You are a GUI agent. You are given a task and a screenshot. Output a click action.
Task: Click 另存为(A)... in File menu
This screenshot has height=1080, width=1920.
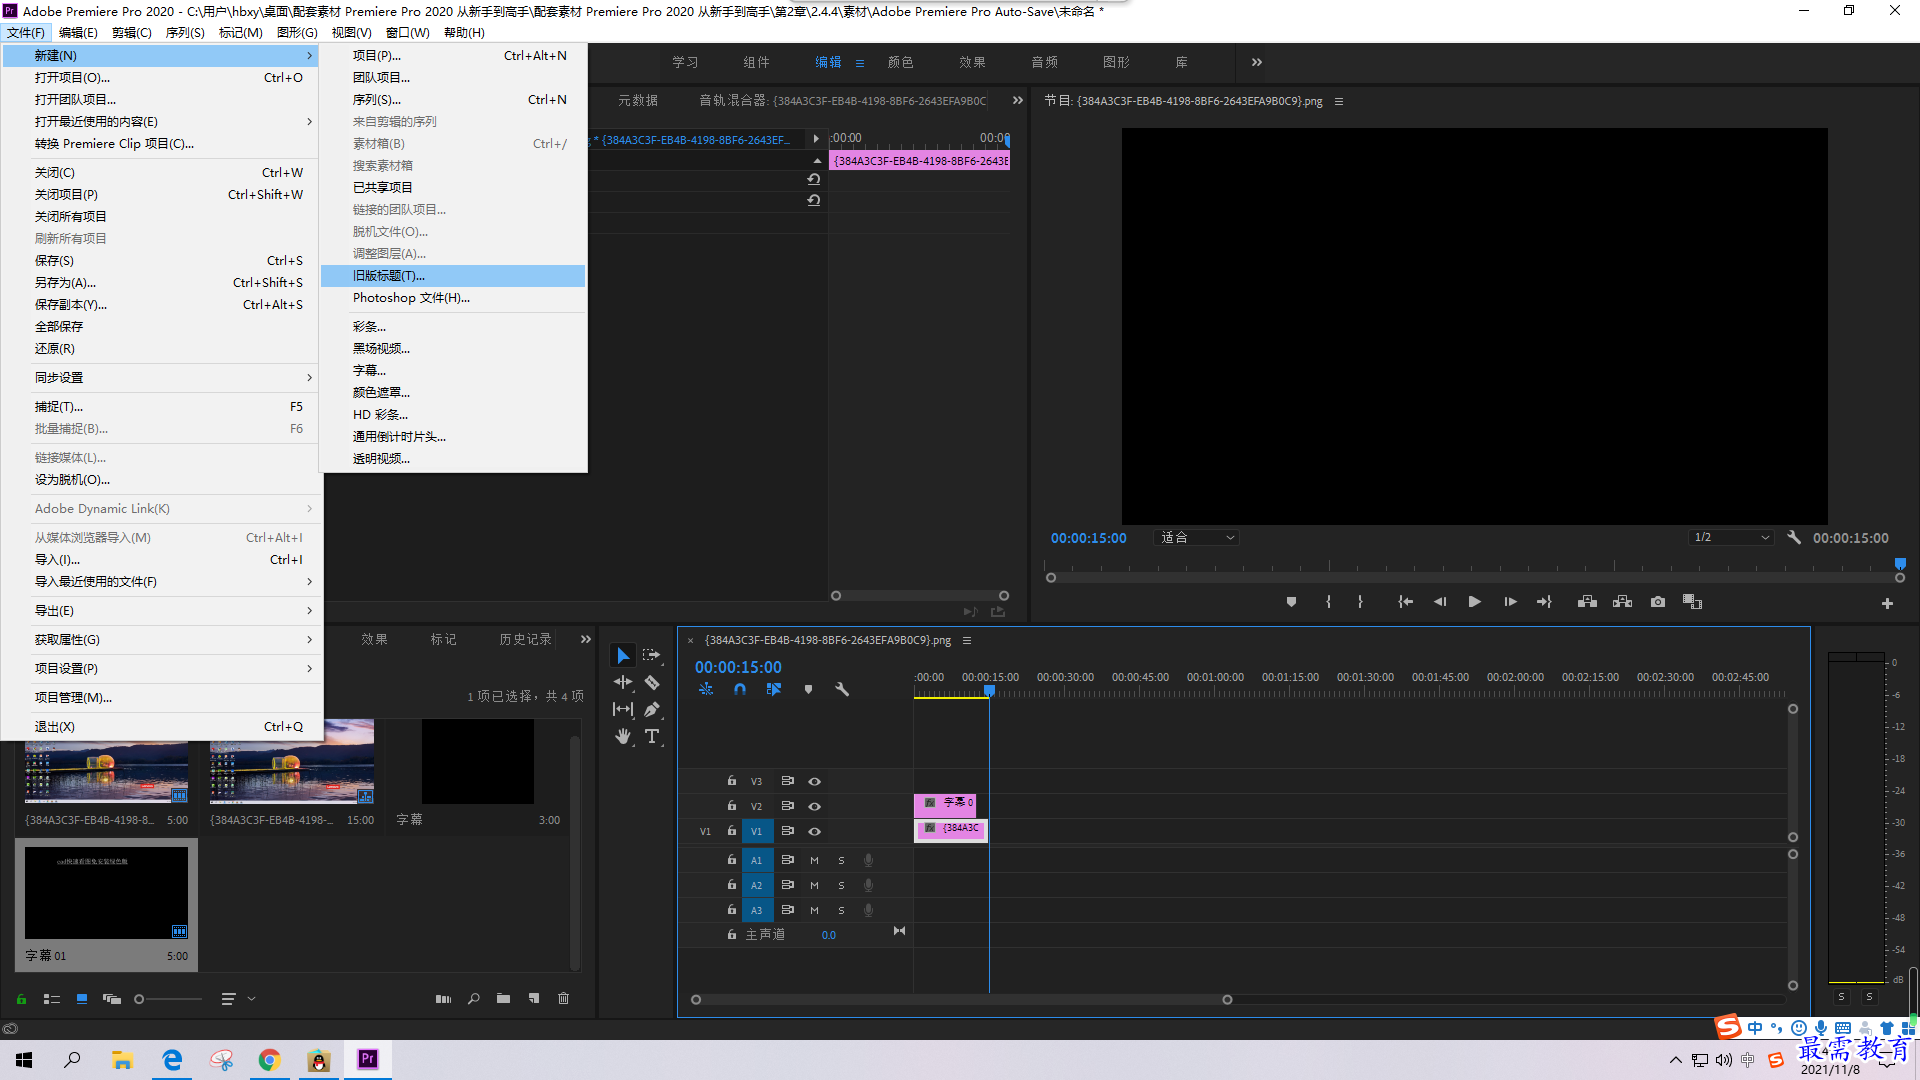click(x=161, y=282)
